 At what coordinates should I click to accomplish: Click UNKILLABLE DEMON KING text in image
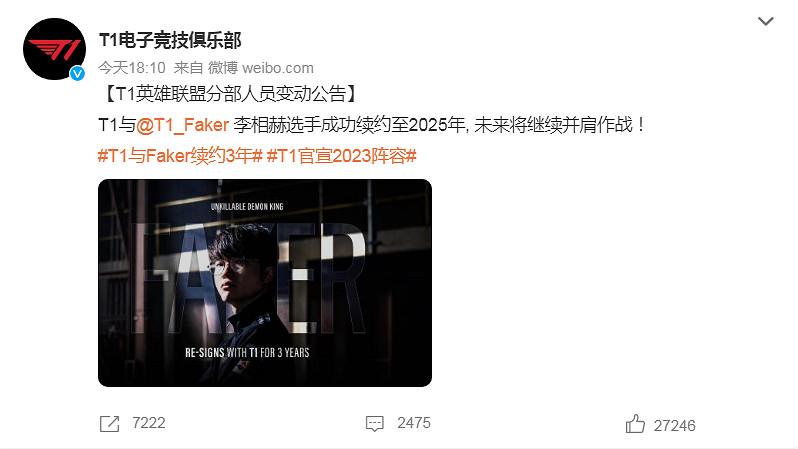click(247, 207)
